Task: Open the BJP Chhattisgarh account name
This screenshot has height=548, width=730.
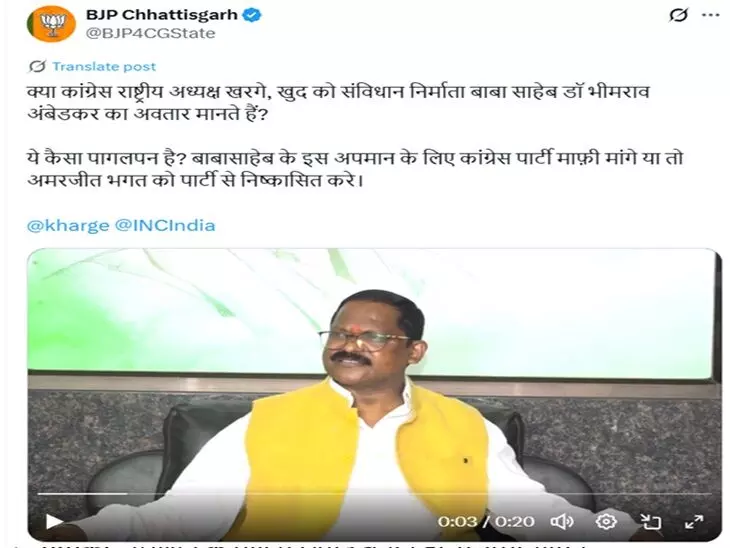Action: click(162, 15)
